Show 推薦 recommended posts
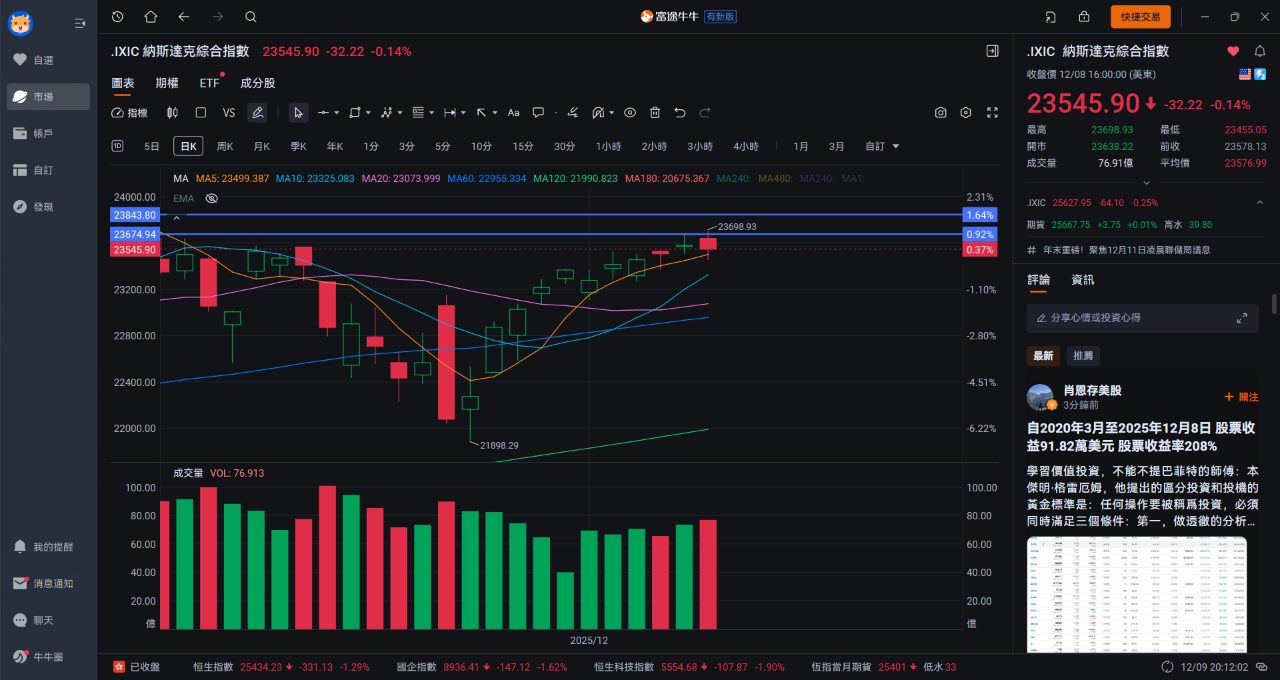The width and height of the screenshot is (1280, 680). pos(1083,355)
